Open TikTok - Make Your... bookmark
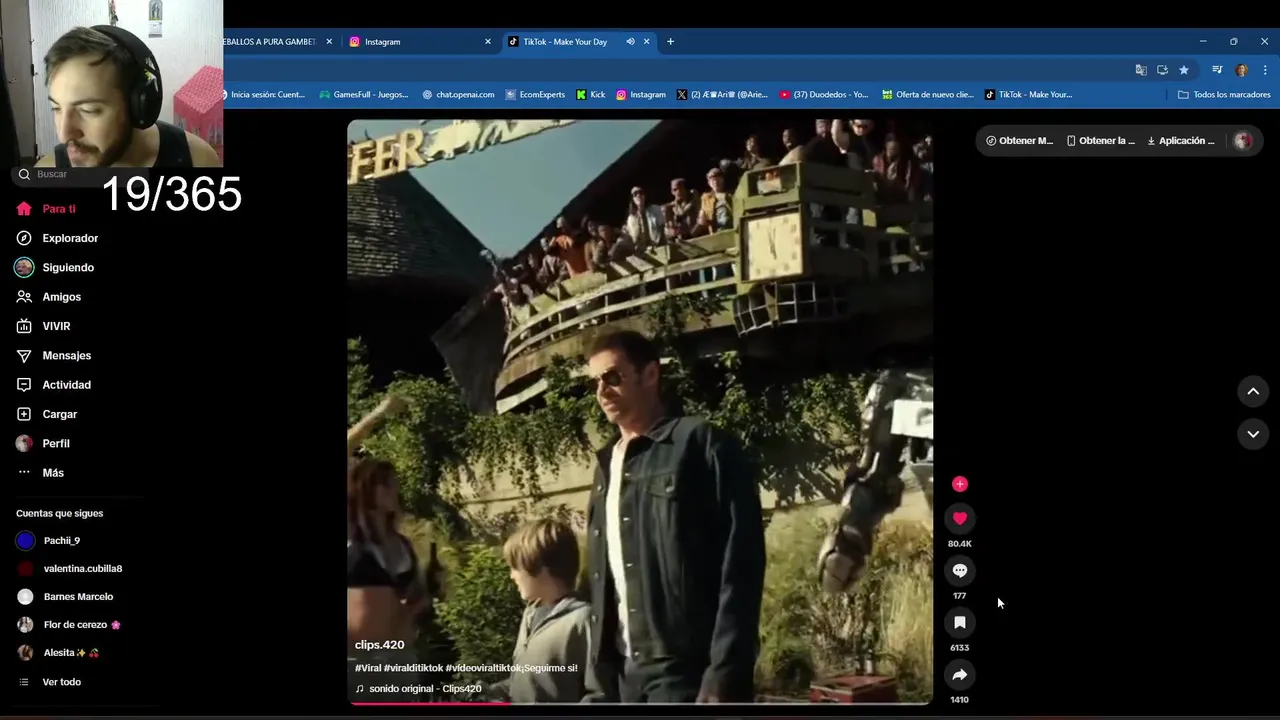 tap(1029, 95)
